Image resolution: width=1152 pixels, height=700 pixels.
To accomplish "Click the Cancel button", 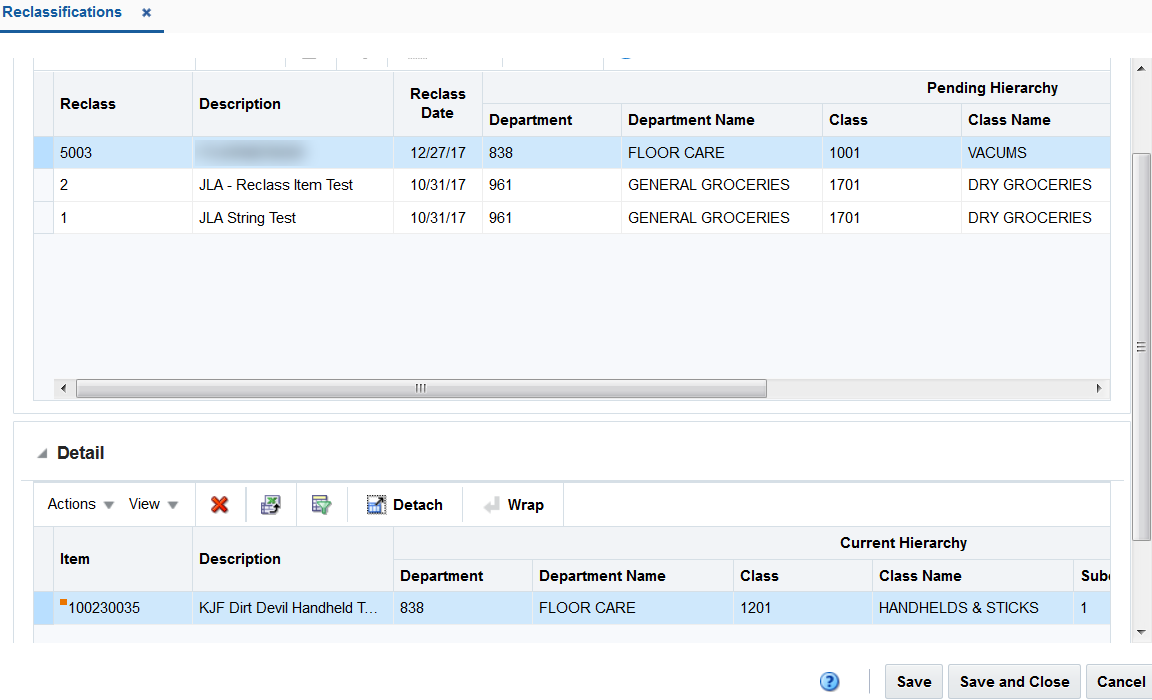I will coord(1120,682).
